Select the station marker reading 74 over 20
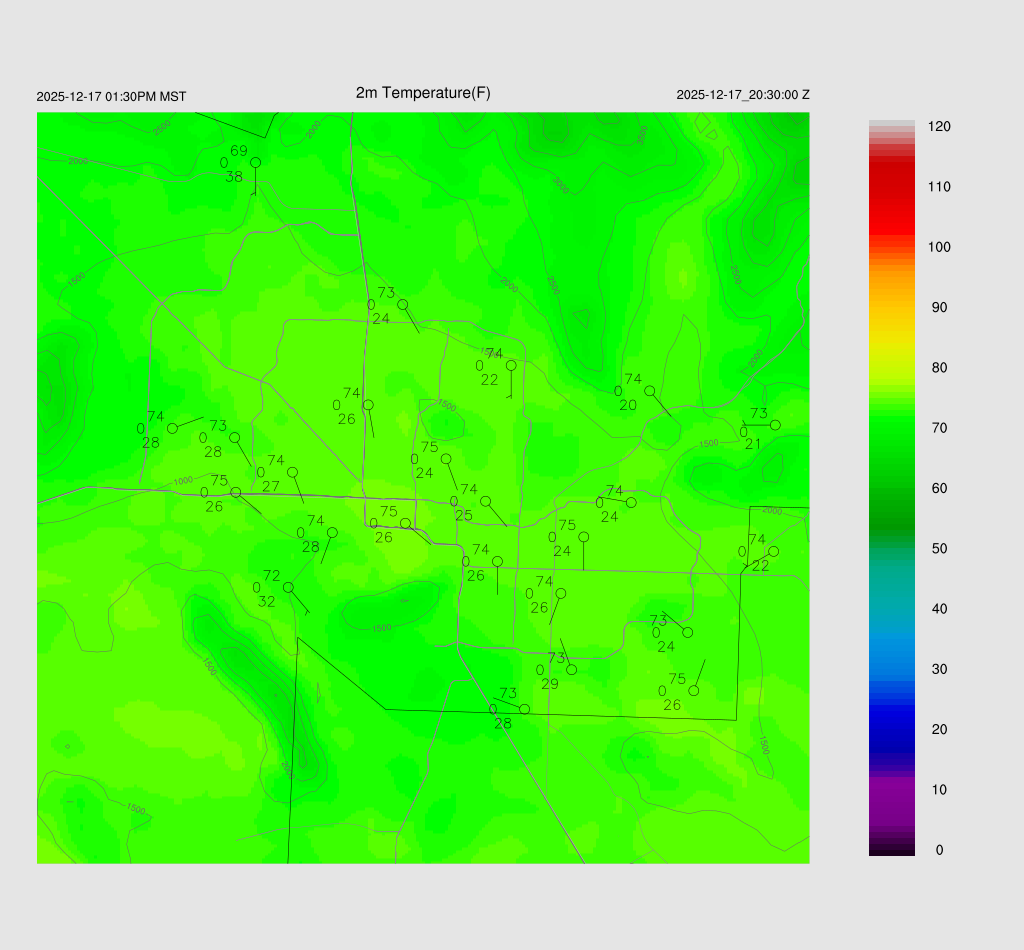 [x=649, y=391]
